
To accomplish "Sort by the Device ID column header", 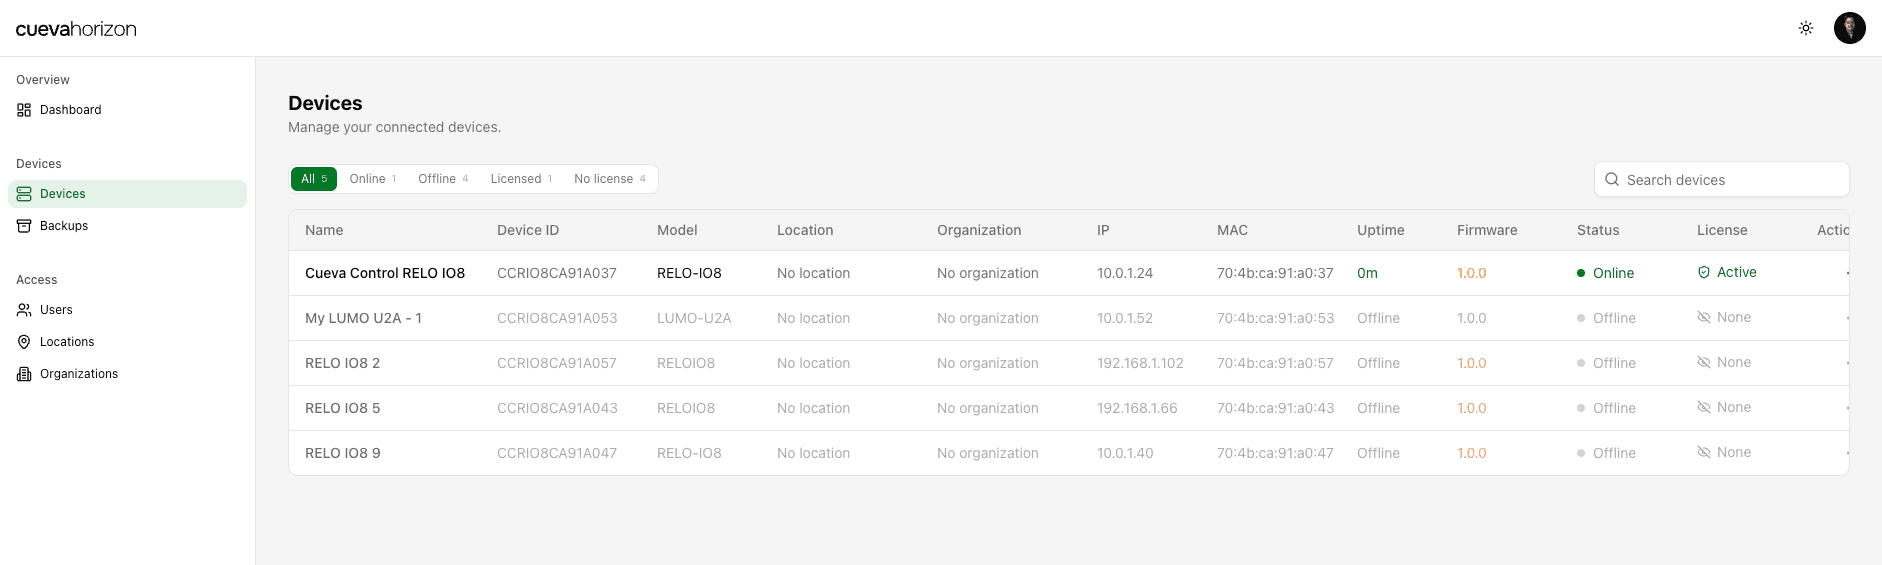I will 528,230.
